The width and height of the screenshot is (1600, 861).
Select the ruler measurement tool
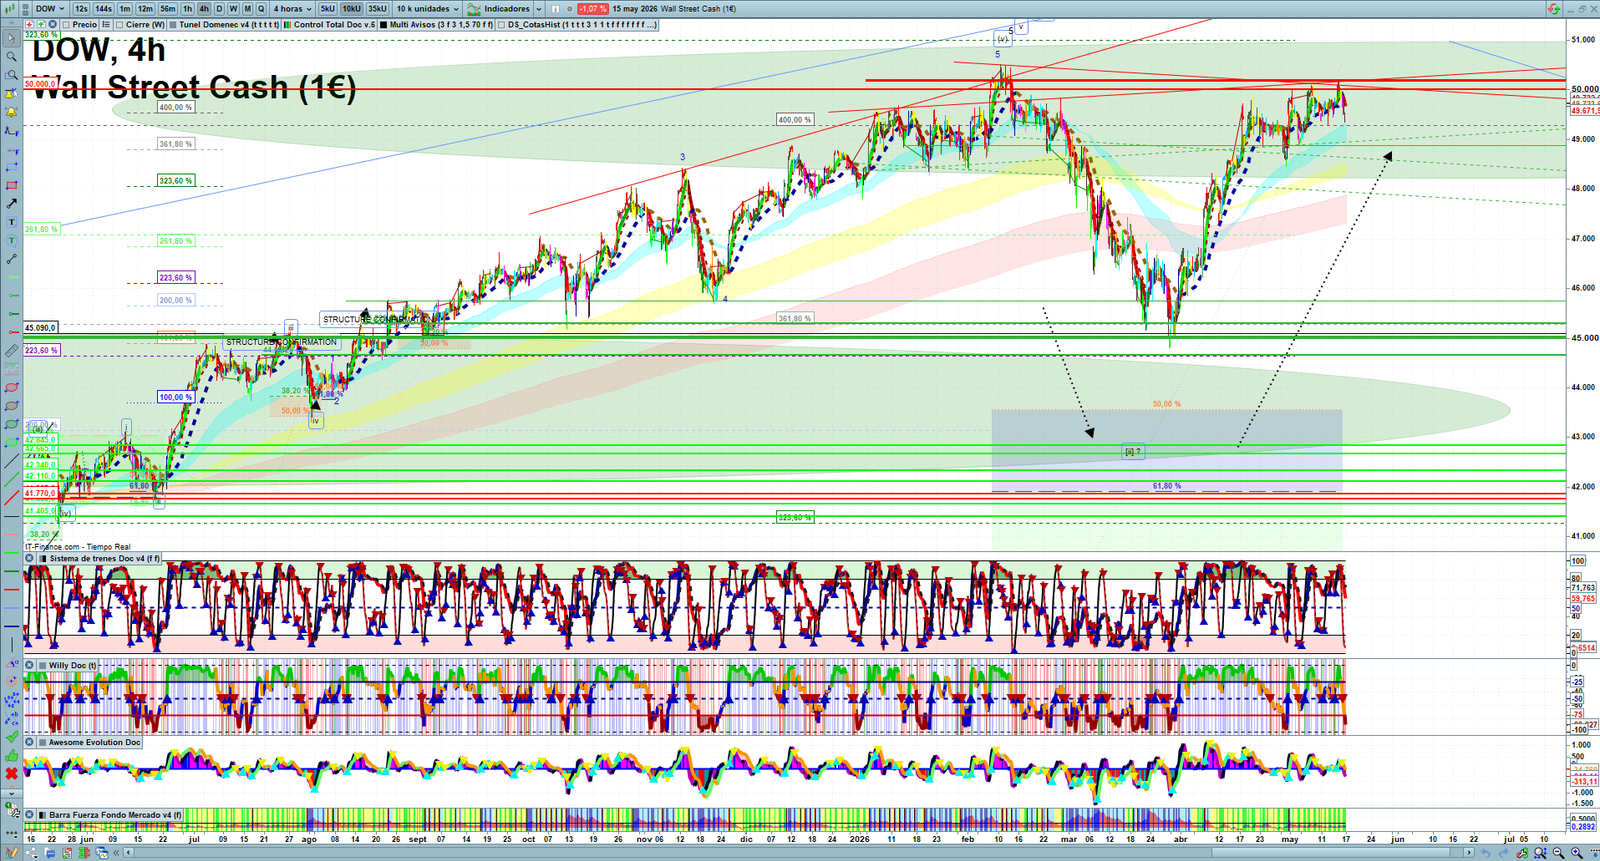[11, 350]
